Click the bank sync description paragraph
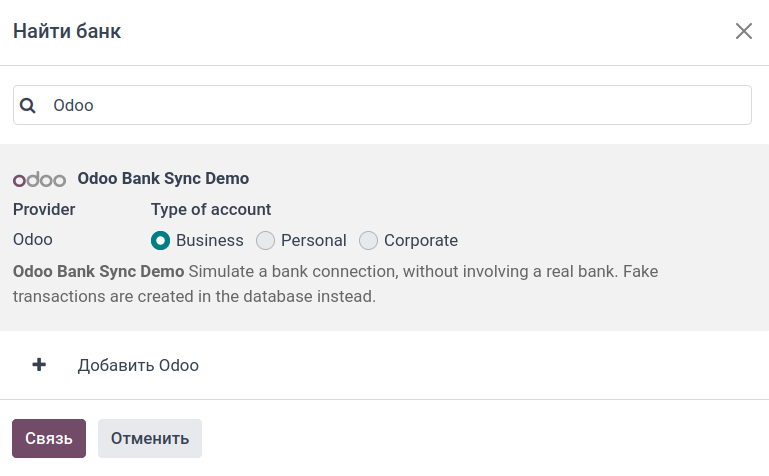 [x=335, y=284]
